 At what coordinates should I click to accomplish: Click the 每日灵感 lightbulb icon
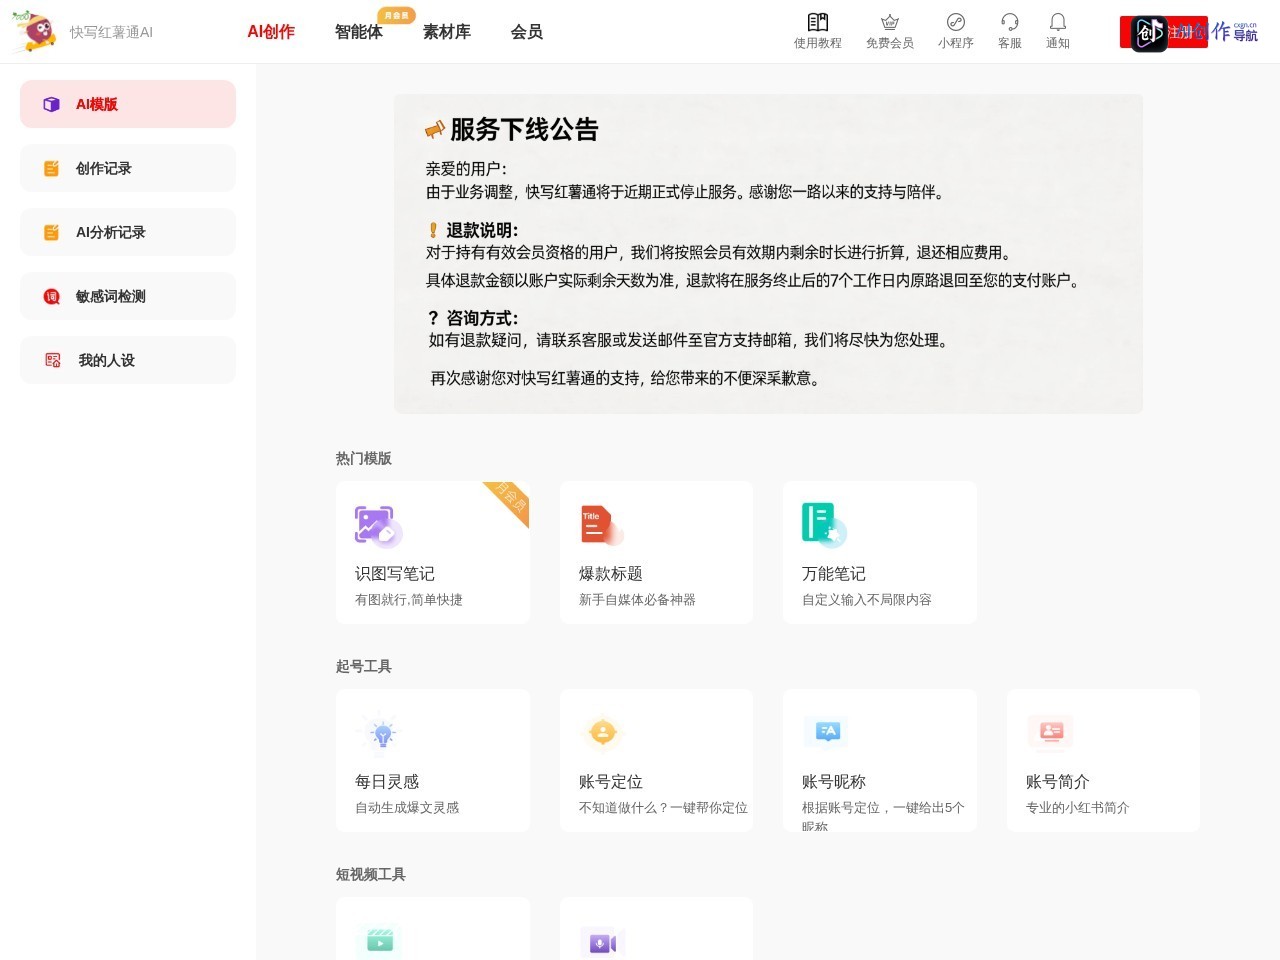click(x=382, y=733)
